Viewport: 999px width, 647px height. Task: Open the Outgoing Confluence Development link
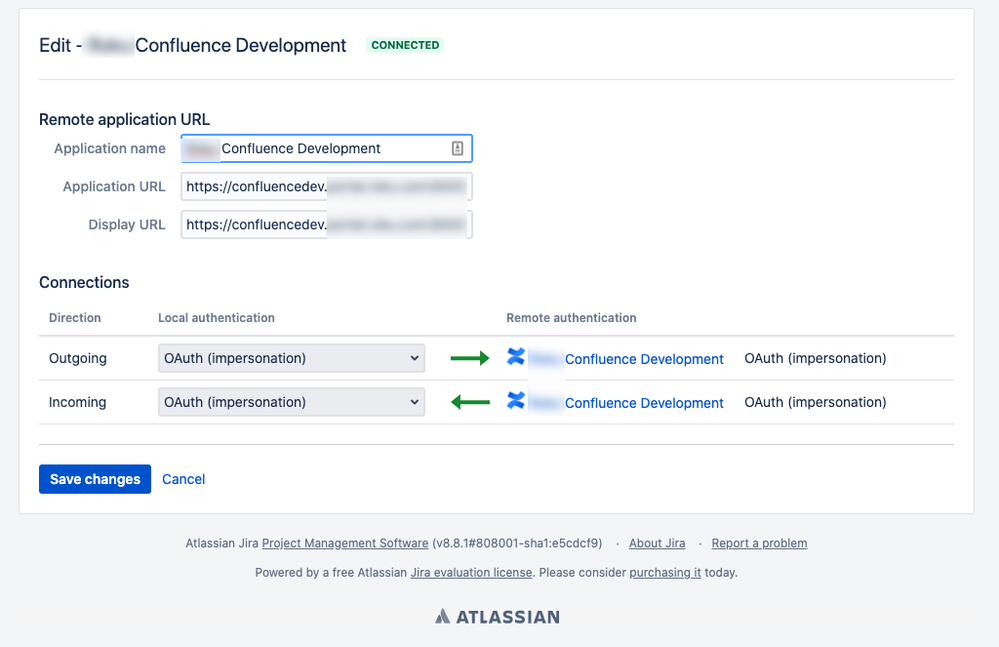(644, 359)
